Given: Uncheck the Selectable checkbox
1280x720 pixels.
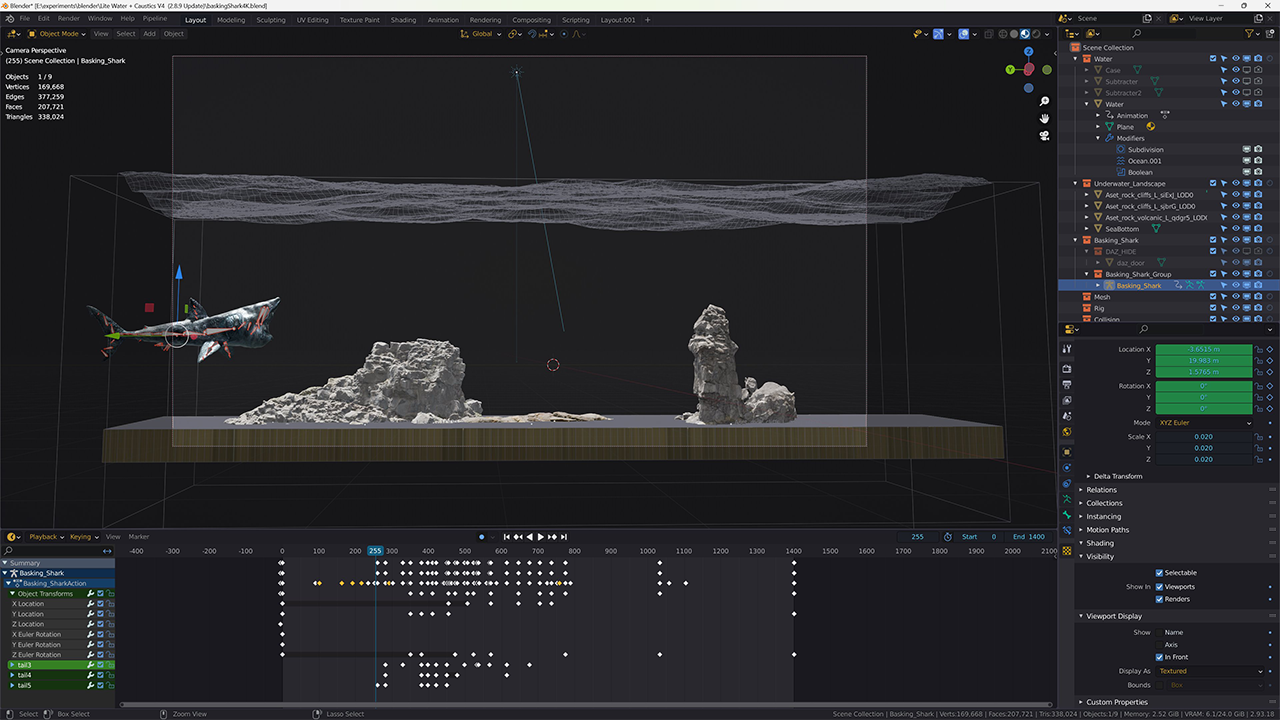Looking at the screenshot, I should tap(1160, 573).
